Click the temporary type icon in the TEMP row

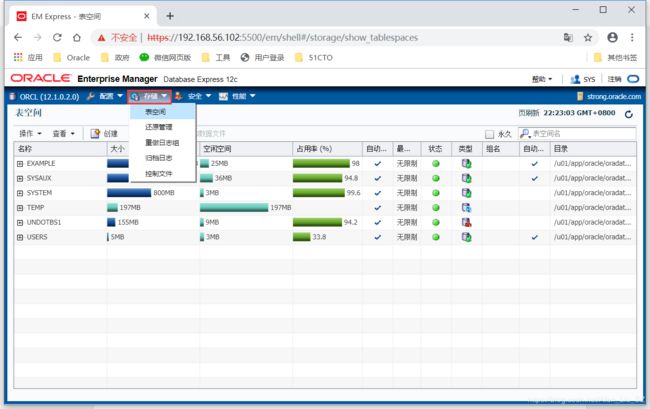click(x=466, y=208)
